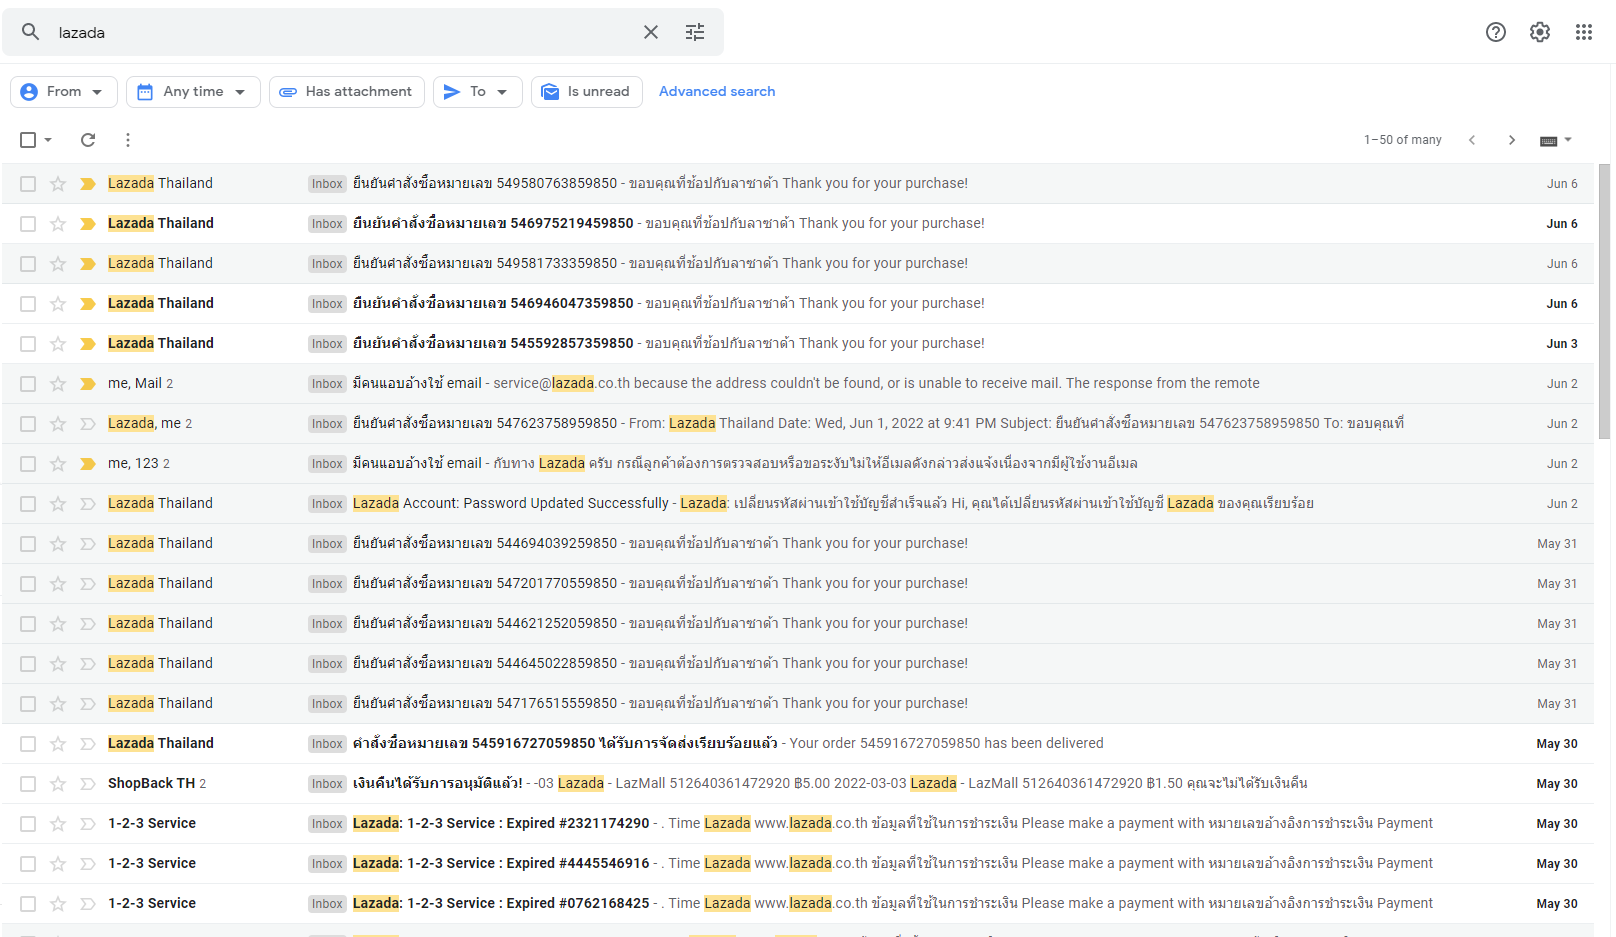The height and width of the screenshot is (937, 1616).
Task: Star the order 544694039259850 email
Action: [x=58, y=544]
